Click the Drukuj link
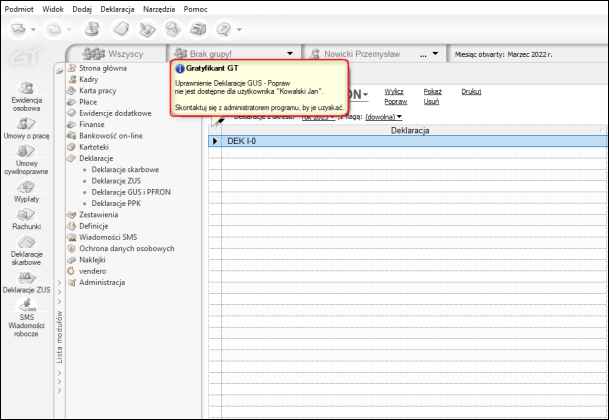609x420 pixels. pos(471,92)
